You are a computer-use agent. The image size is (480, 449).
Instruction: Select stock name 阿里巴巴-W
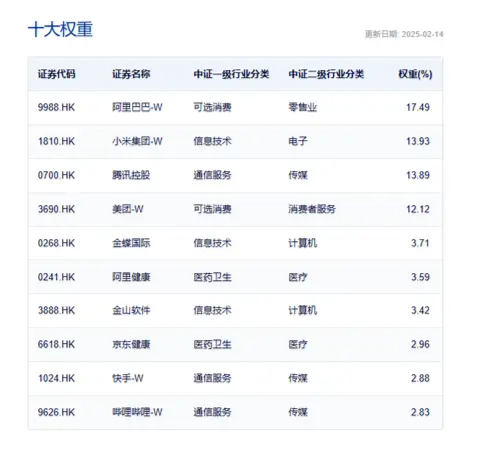(137, 107)
